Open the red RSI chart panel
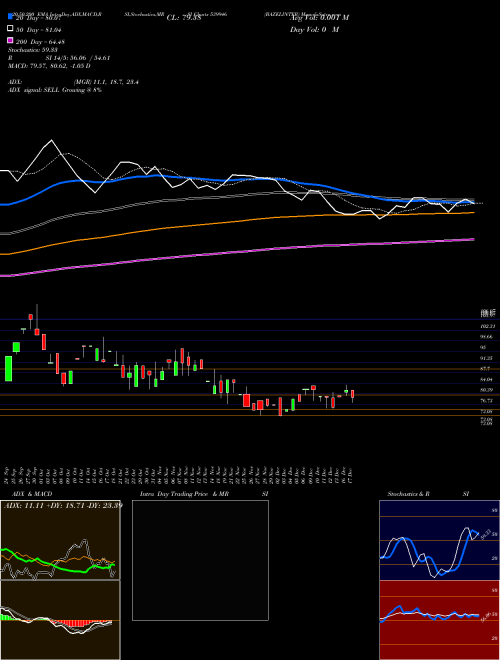 click(x=439, y=620)
